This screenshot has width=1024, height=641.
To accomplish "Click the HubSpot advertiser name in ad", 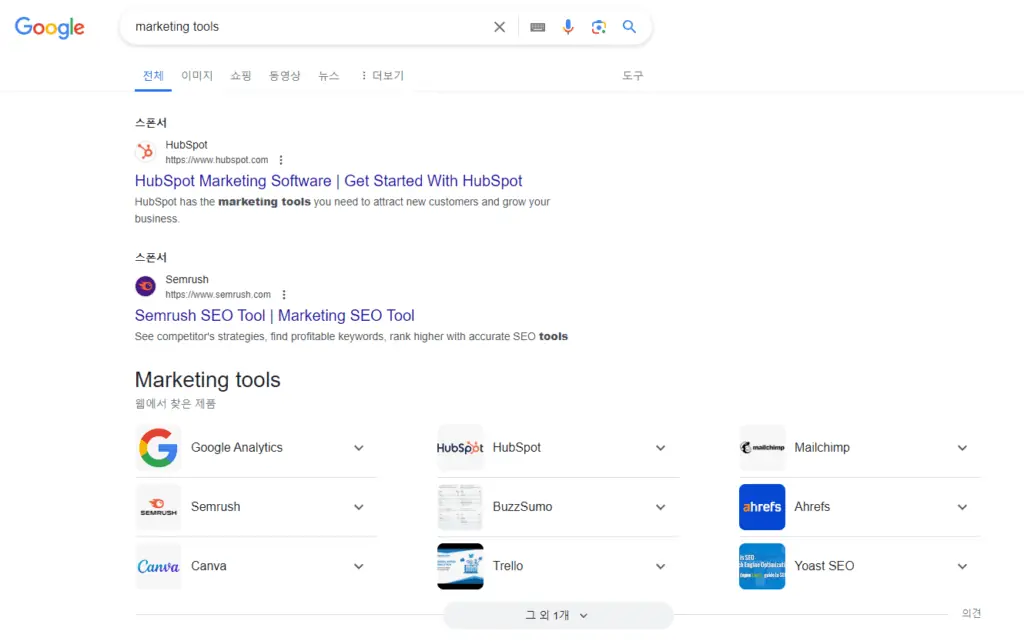I will (186, 145).
